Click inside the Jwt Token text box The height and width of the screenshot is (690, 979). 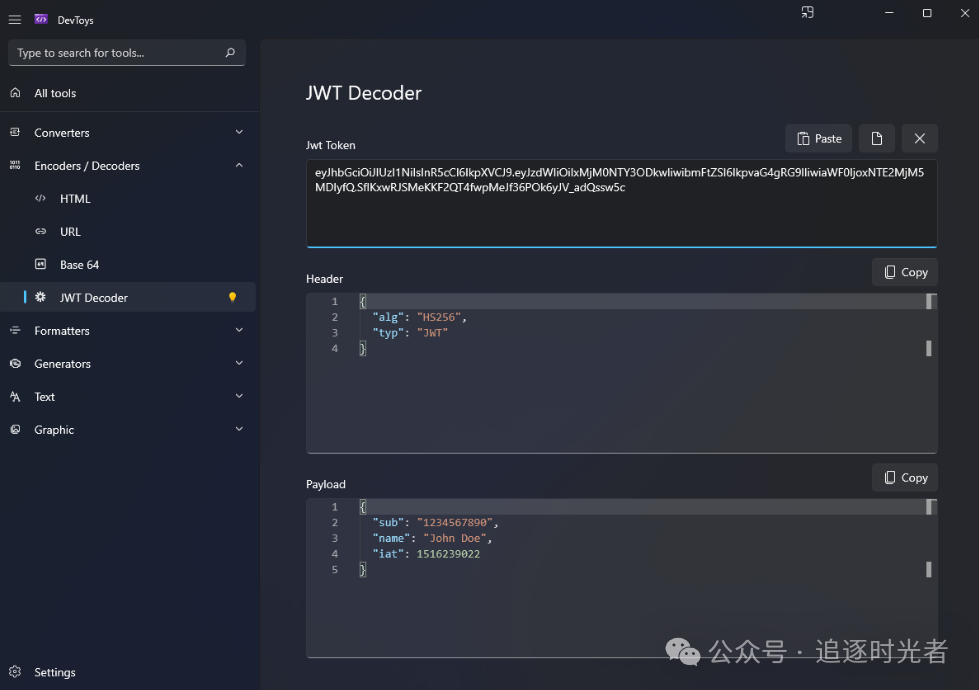click(621, 215)
